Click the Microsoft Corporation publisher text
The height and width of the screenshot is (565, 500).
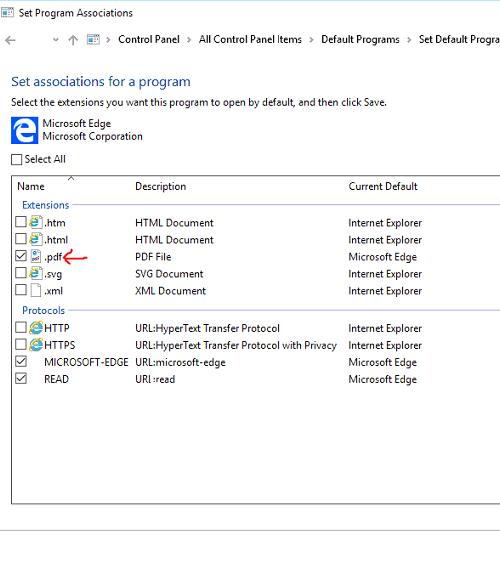(x=92, y=136)
